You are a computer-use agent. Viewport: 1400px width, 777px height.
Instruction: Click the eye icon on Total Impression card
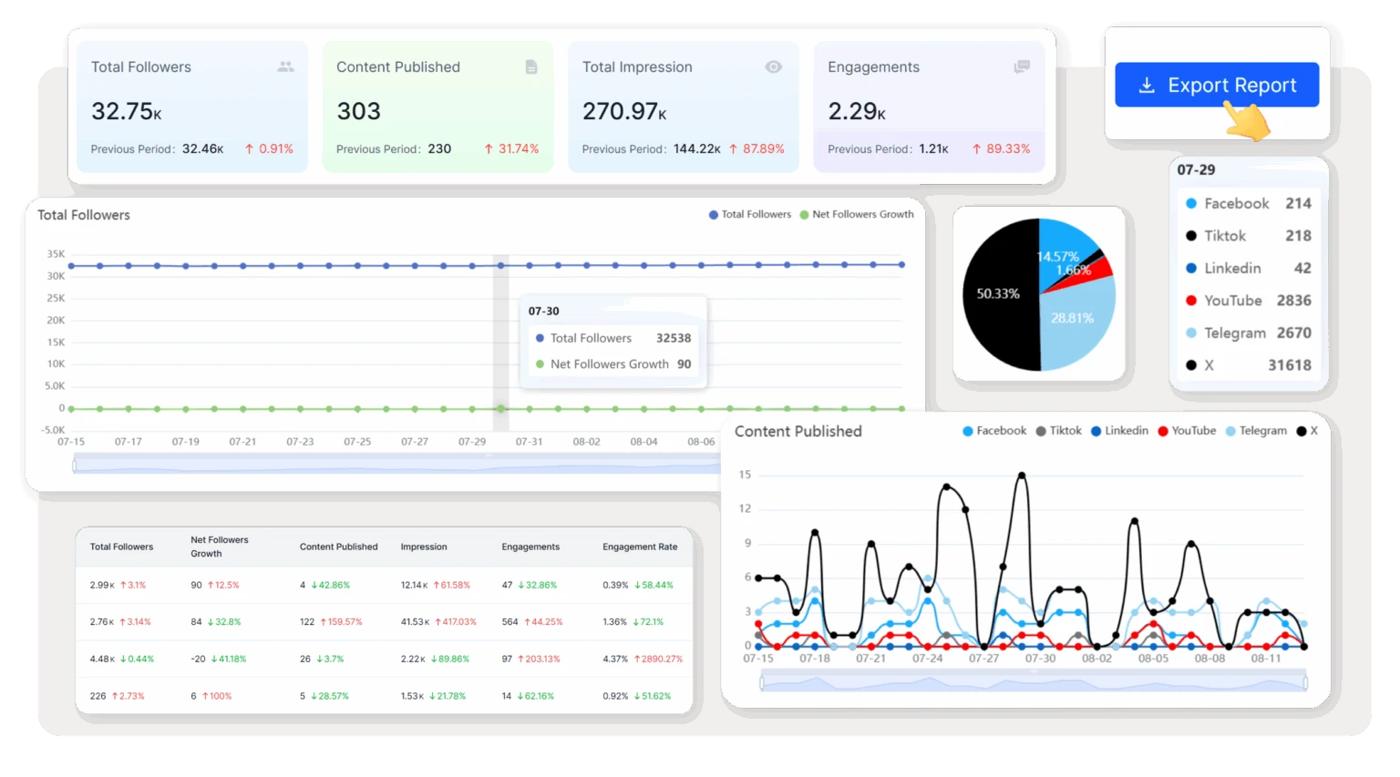773,67
